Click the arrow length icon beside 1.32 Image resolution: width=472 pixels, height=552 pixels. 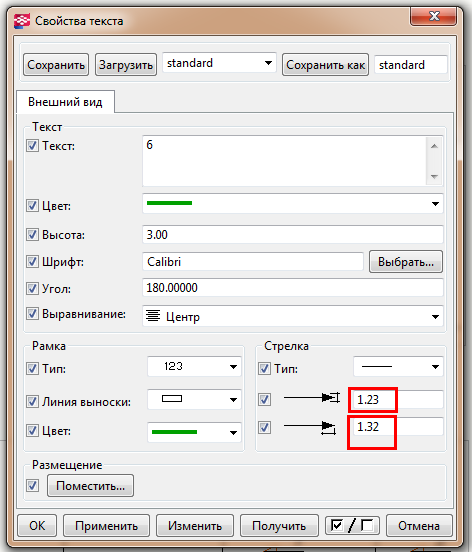(x=310, y=427)
